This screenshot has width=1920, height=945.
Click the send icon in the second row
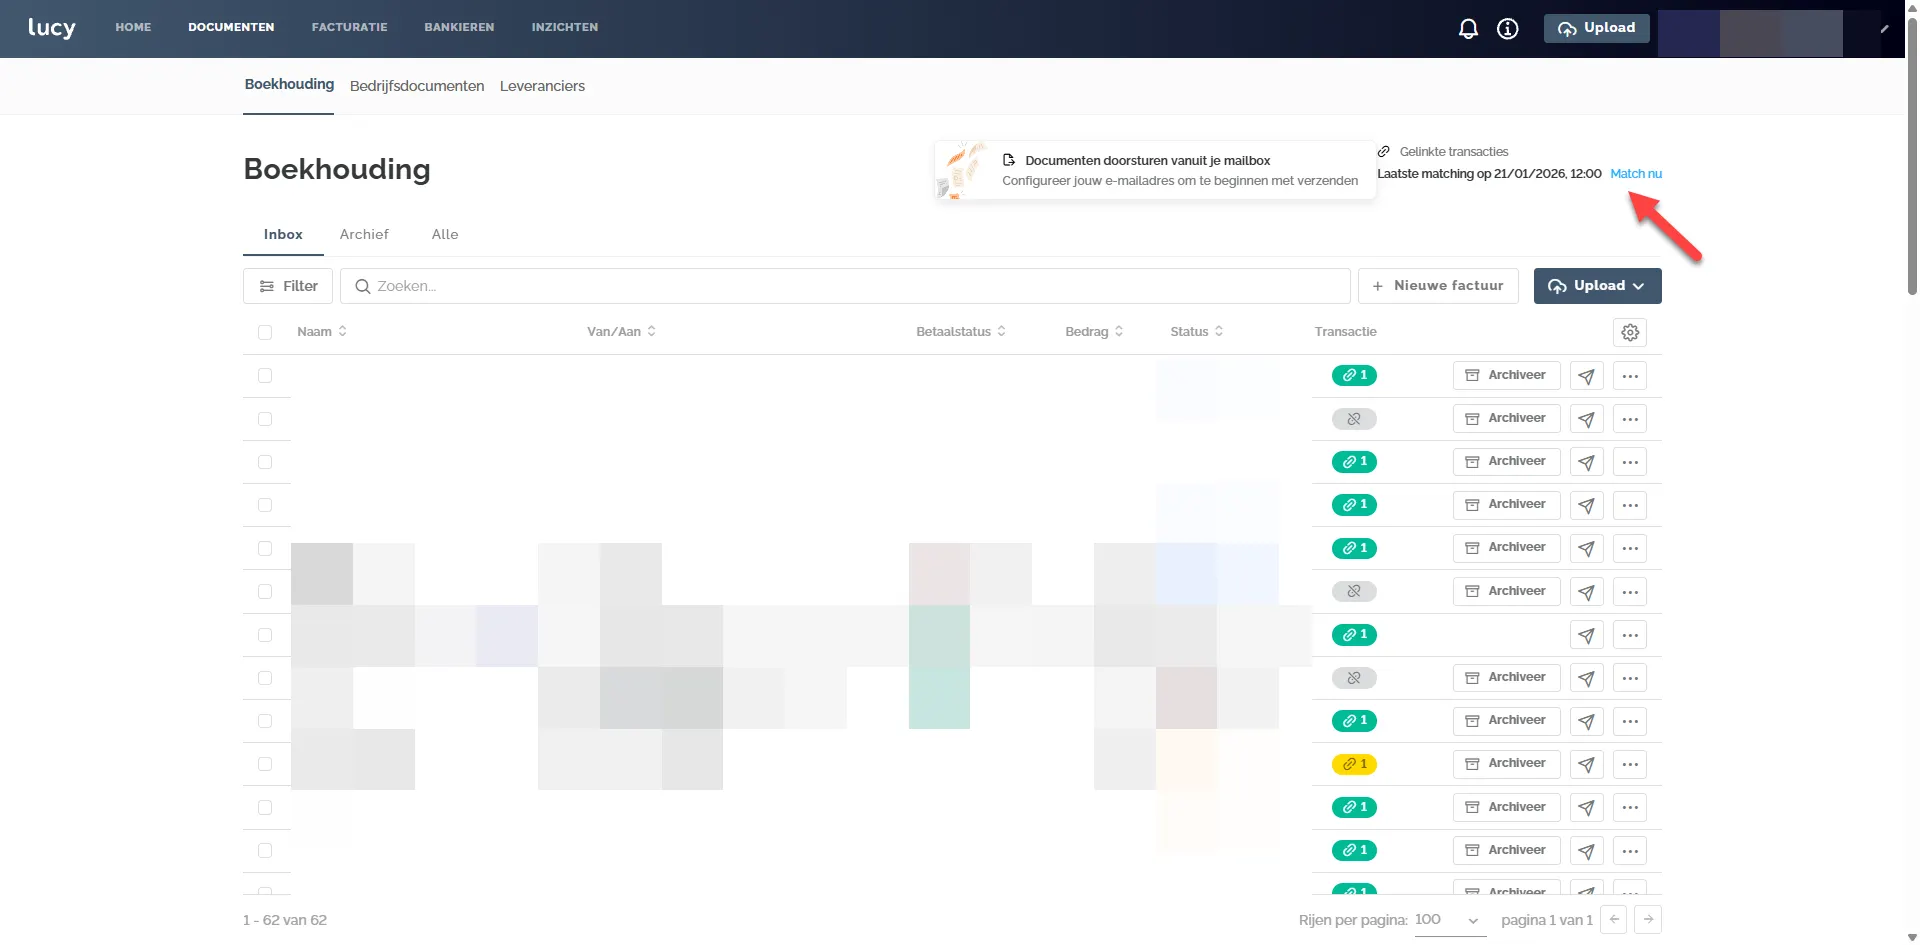point(1587,419)
